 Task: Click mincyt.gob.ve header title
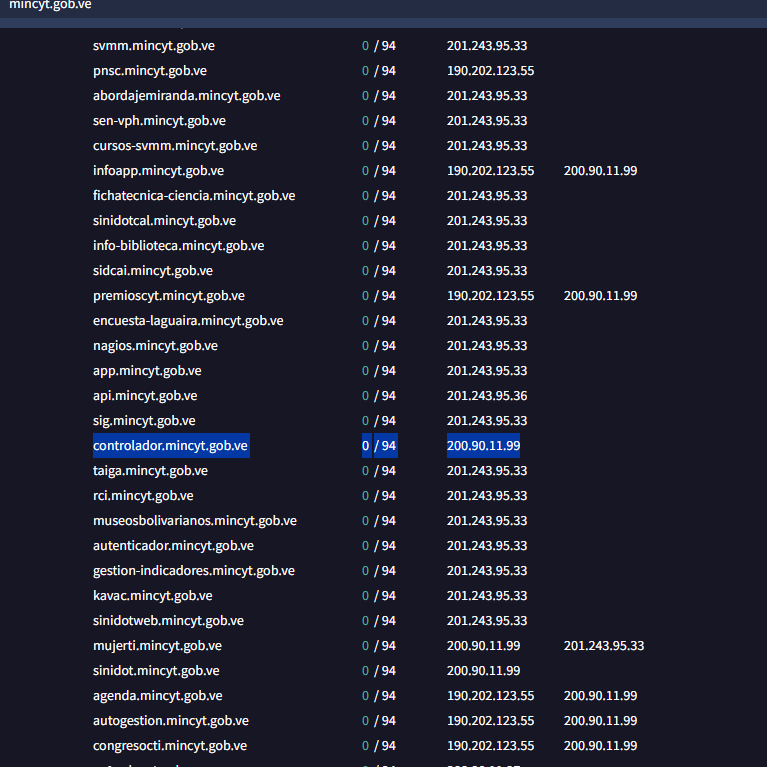click(50, 5)
